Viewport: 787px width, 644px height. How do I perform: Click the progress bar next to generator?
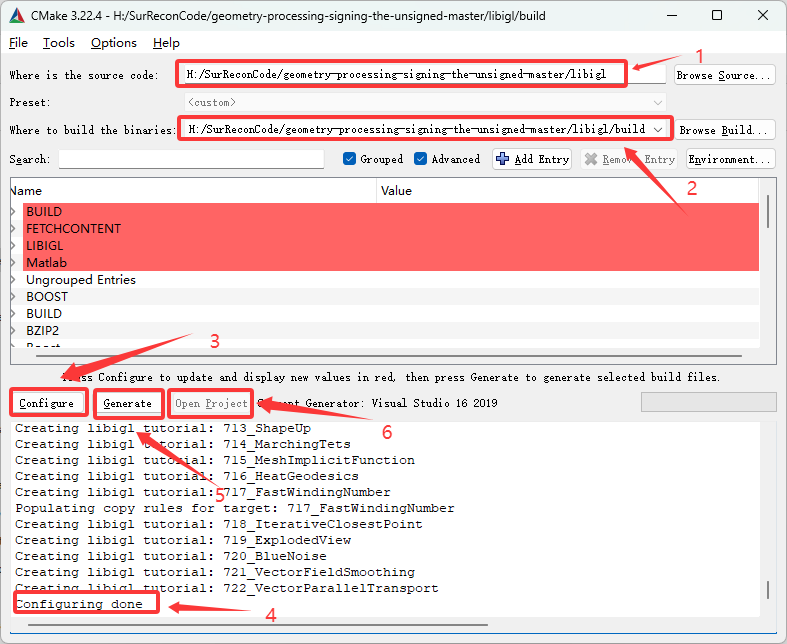point(708,403)
